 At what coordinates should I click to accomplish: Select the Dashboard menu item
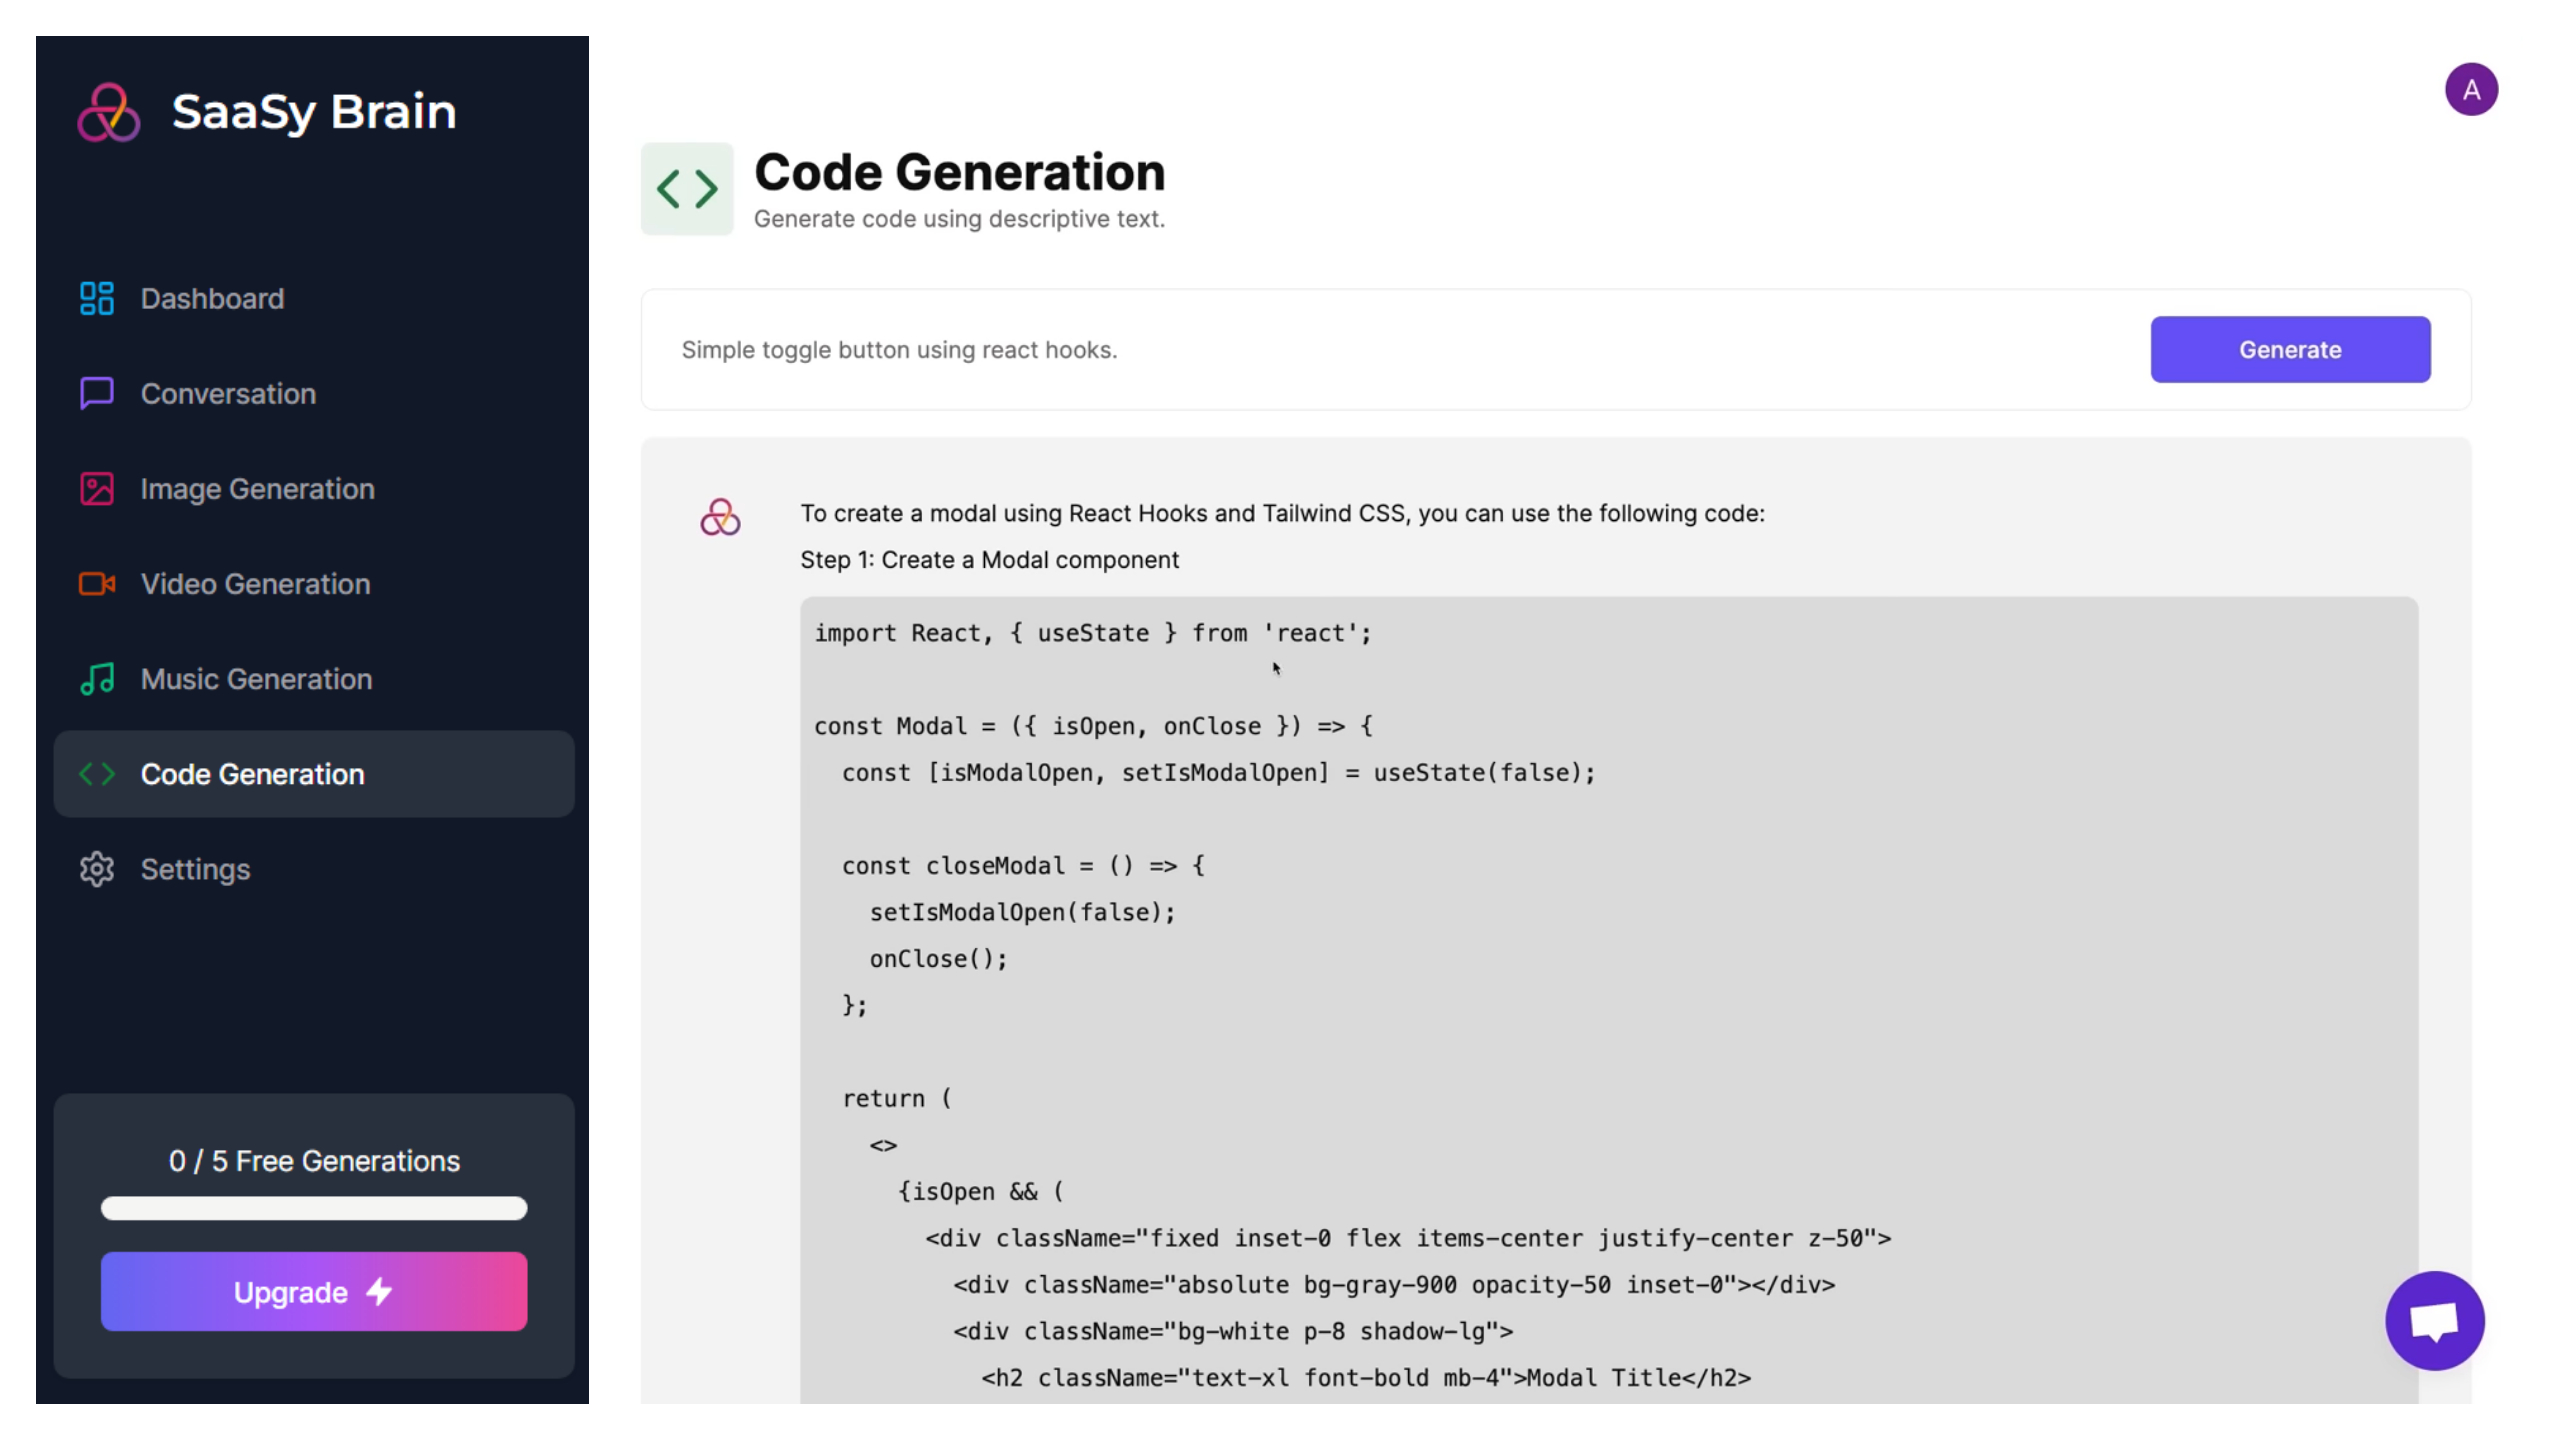[313, 299]
